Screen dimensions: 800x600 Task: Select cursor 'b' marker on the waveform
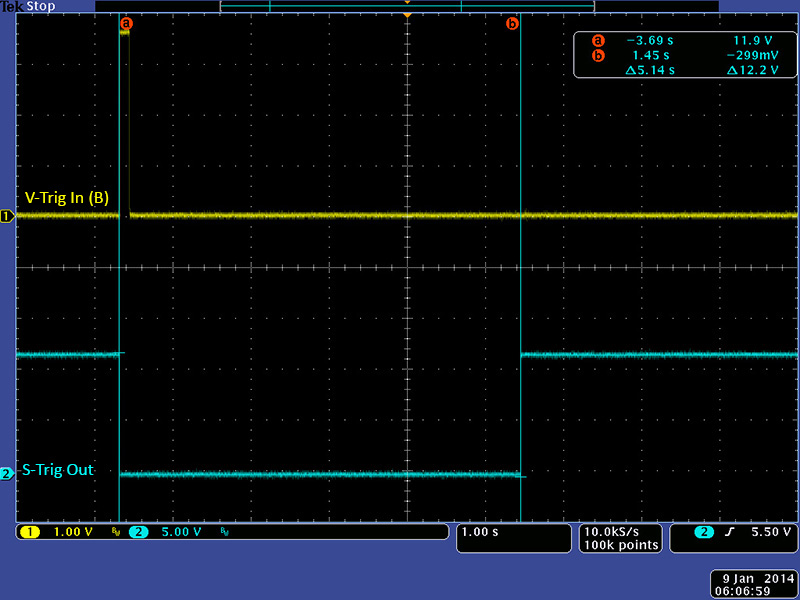click(513, 22)
